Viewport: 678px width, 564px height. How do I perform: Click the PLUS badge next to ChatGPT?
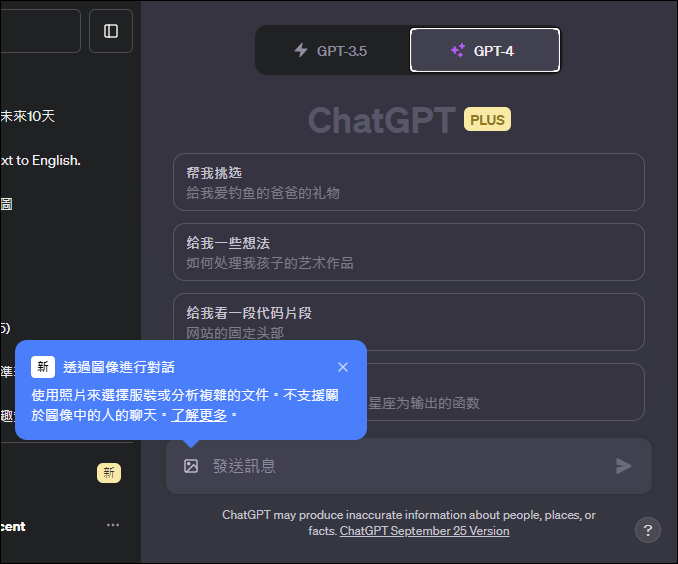click(x=487, y=119)
